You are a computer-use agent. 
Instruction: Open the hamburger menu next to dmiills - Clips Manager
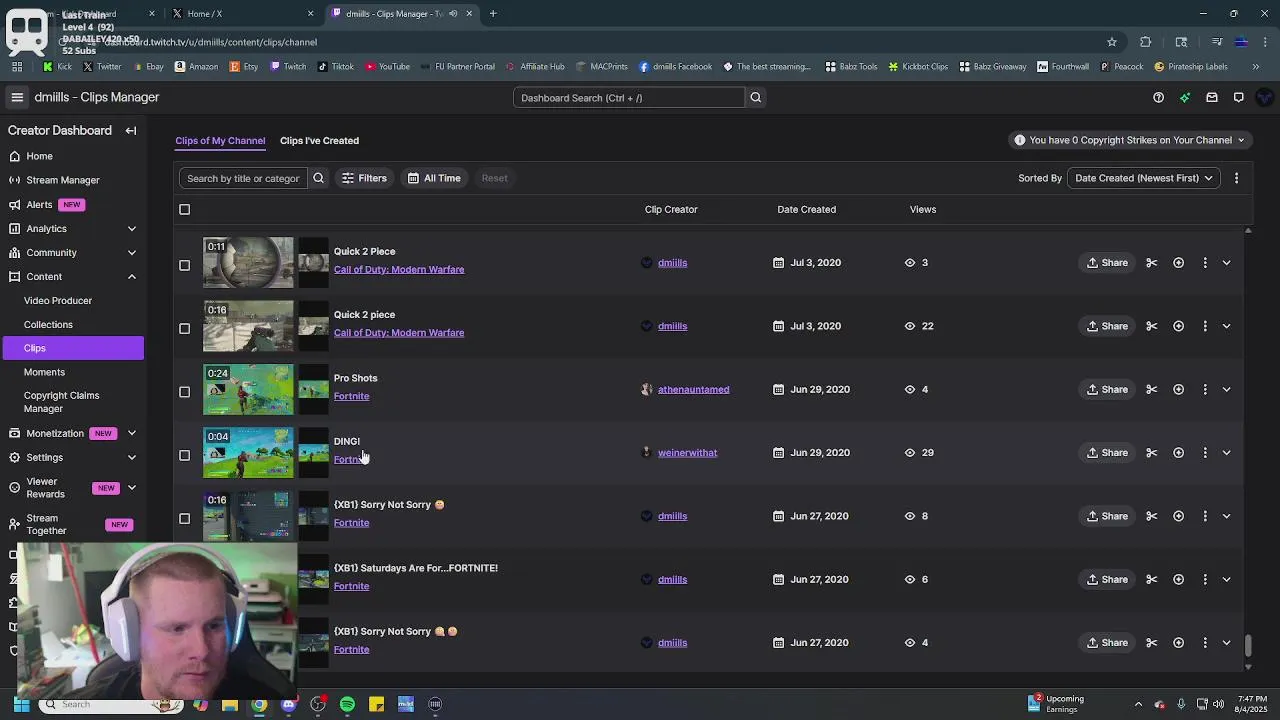pos(17,97)
